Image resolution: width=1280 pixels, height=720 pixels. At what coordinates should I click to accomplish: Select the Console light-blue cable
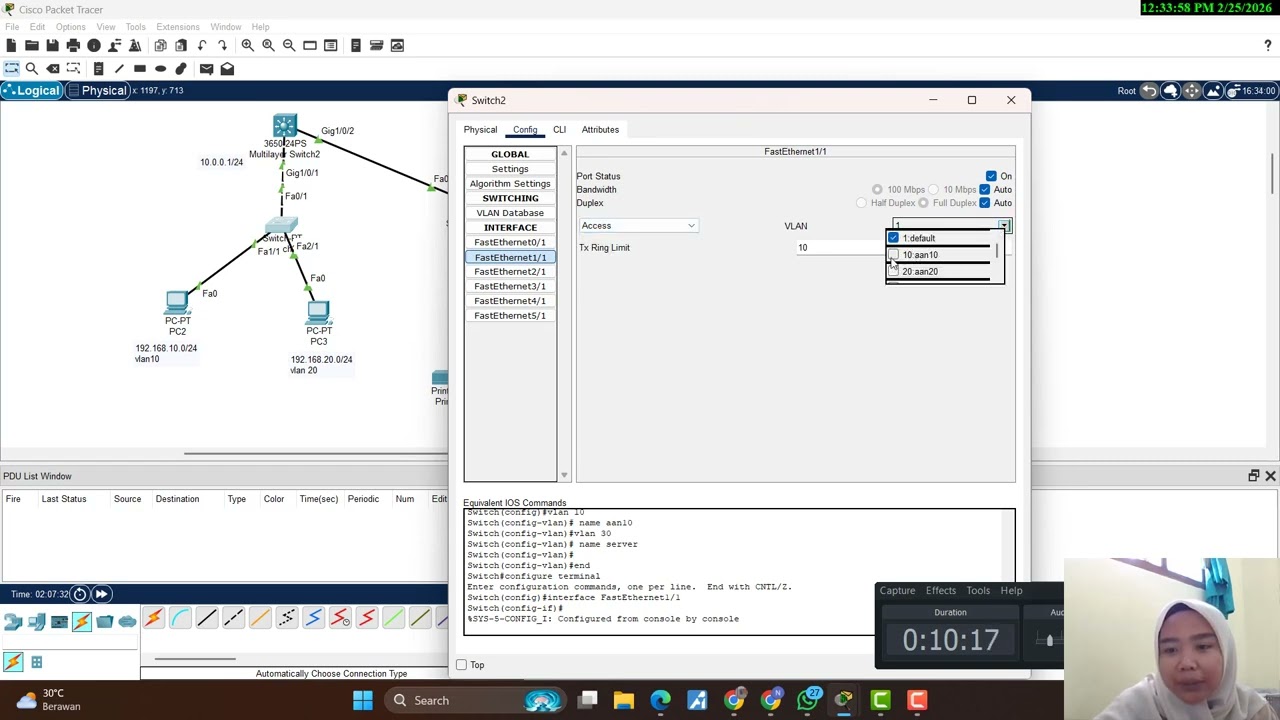tap(180, 619)
